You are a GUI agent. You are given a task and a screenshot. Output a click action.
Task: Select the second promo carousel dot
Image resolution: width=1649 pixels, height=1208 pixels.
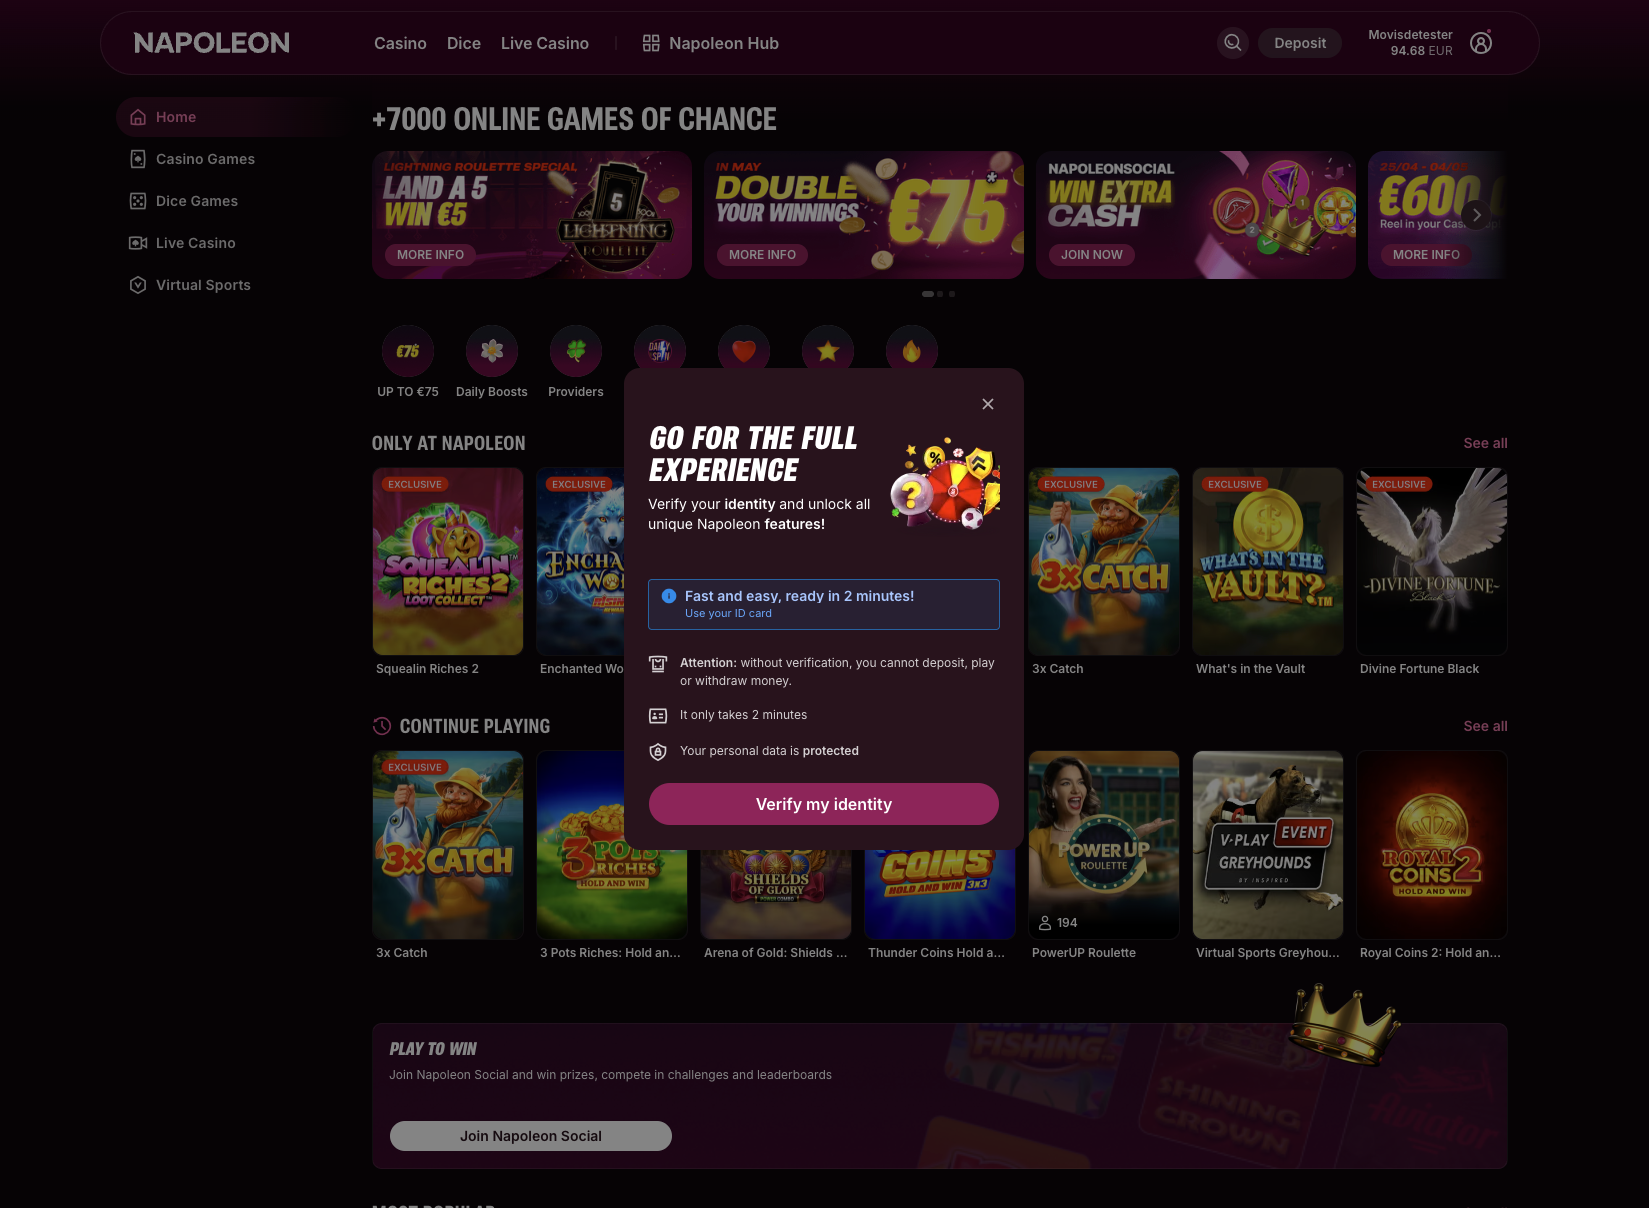click(941, 294)
